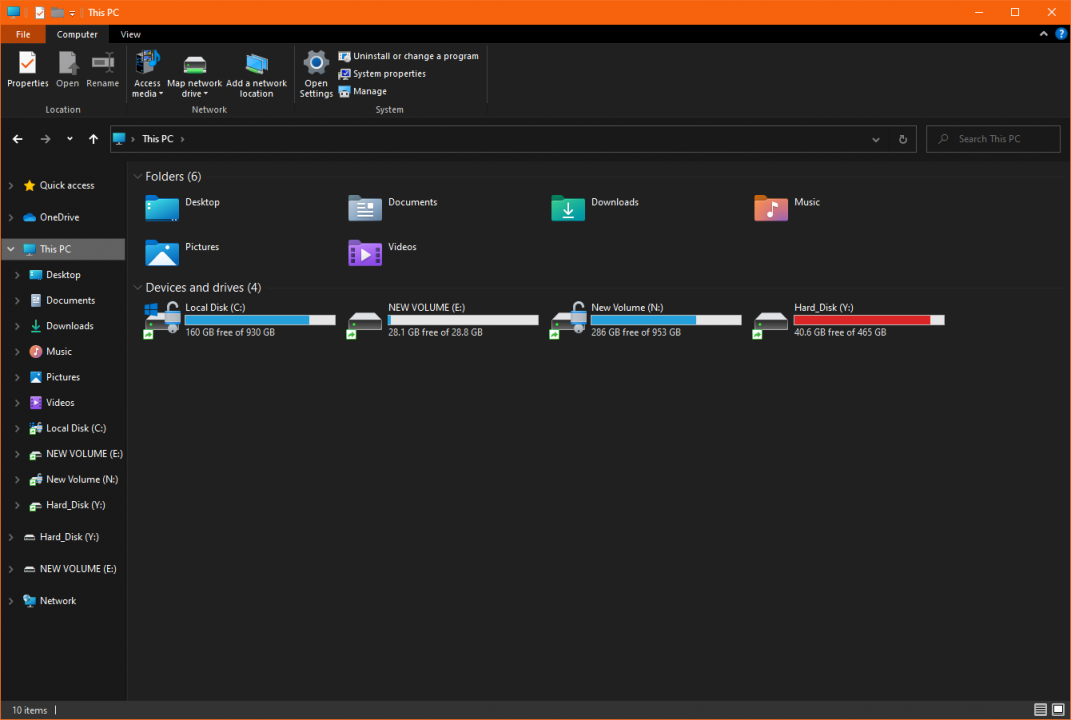Viewport: 1071px width, 720px height.
Task: Go up one folder level
Action: coord(93,140)
